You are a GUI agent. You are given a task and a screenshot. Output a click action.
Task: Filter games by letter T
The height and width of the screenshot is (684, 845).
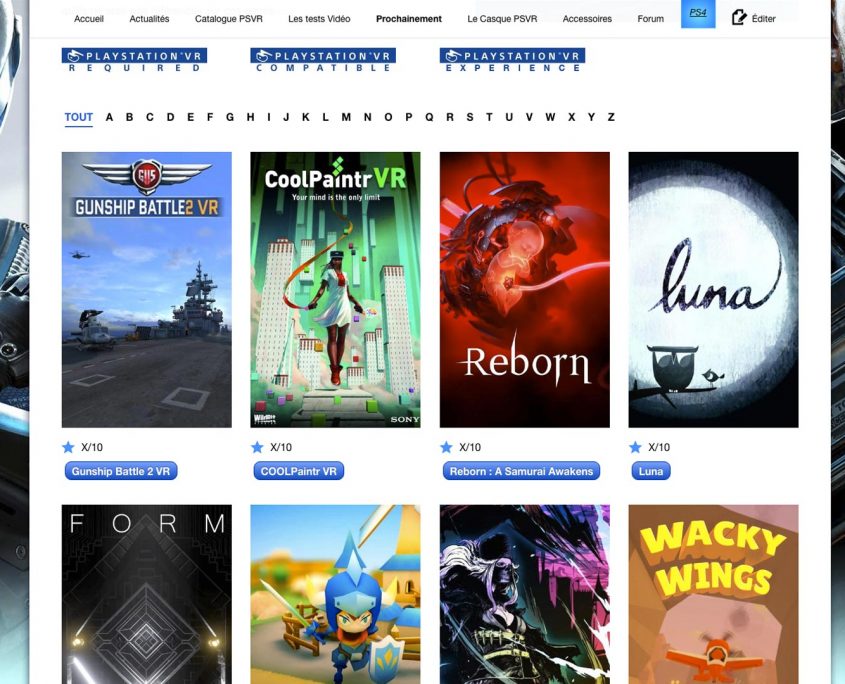click(x=489, y=117)
